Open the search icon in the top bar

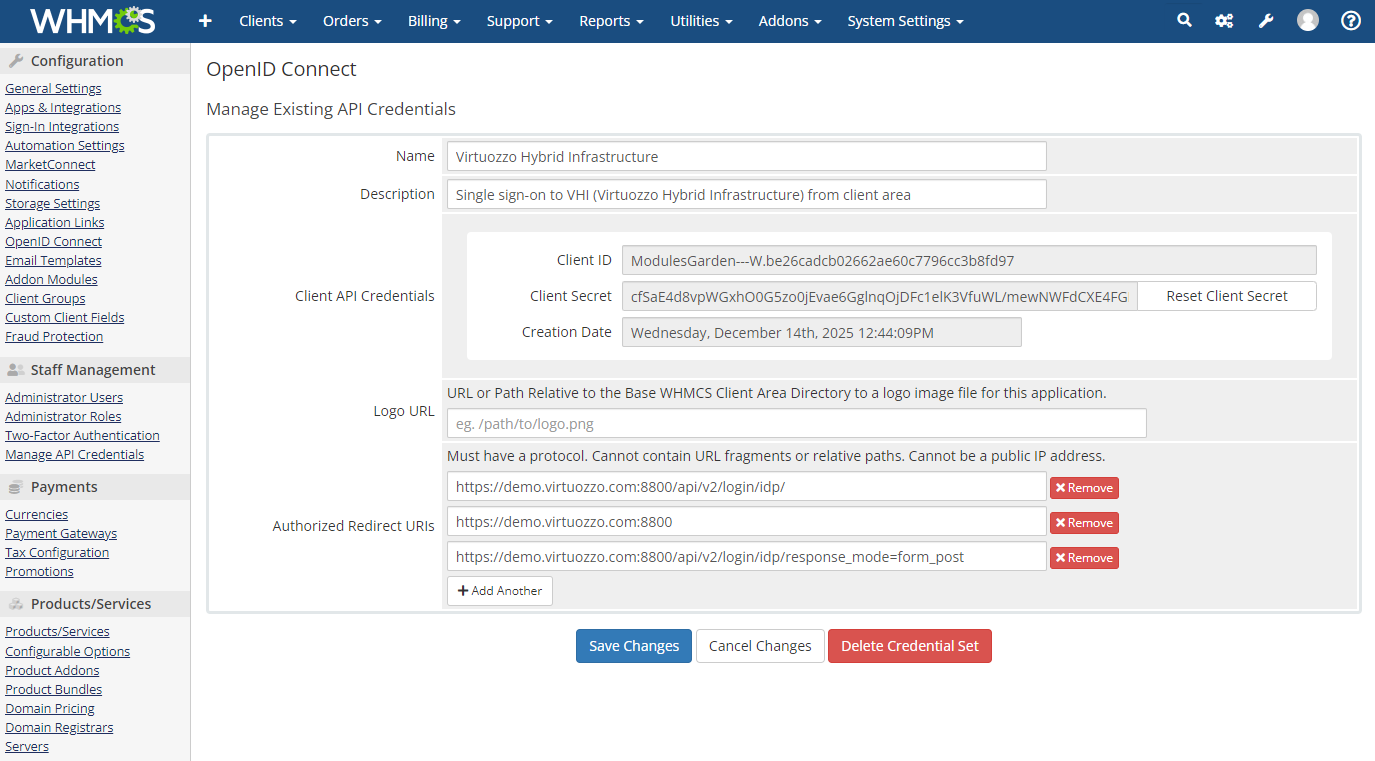1184,19
